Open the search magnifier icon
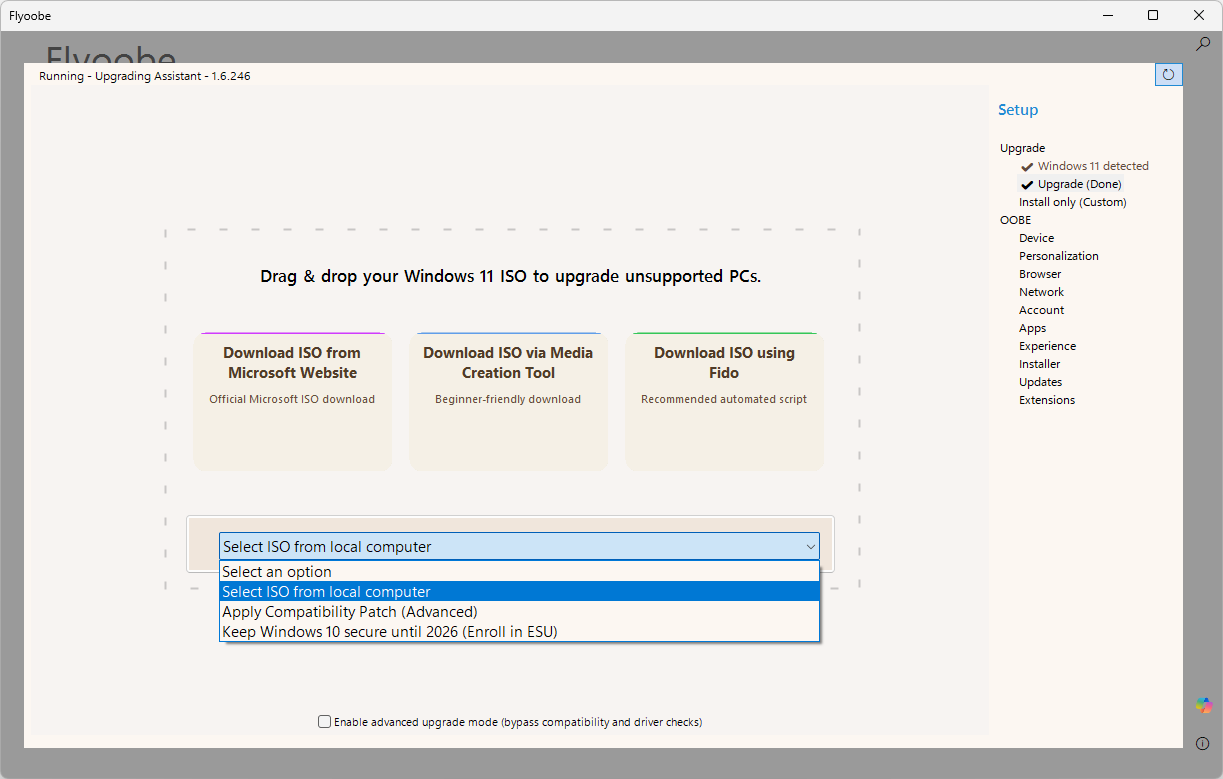The height and width of the screenshot is (779, 1223). 1203,44
